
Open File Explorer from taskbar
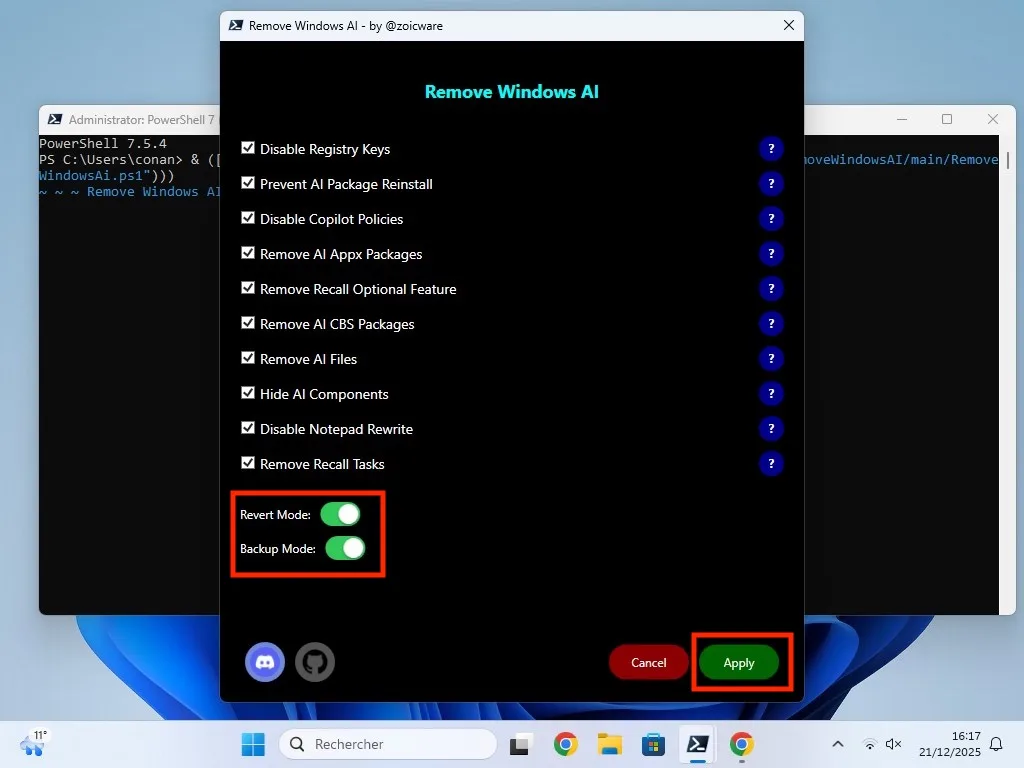coord(609,744)
